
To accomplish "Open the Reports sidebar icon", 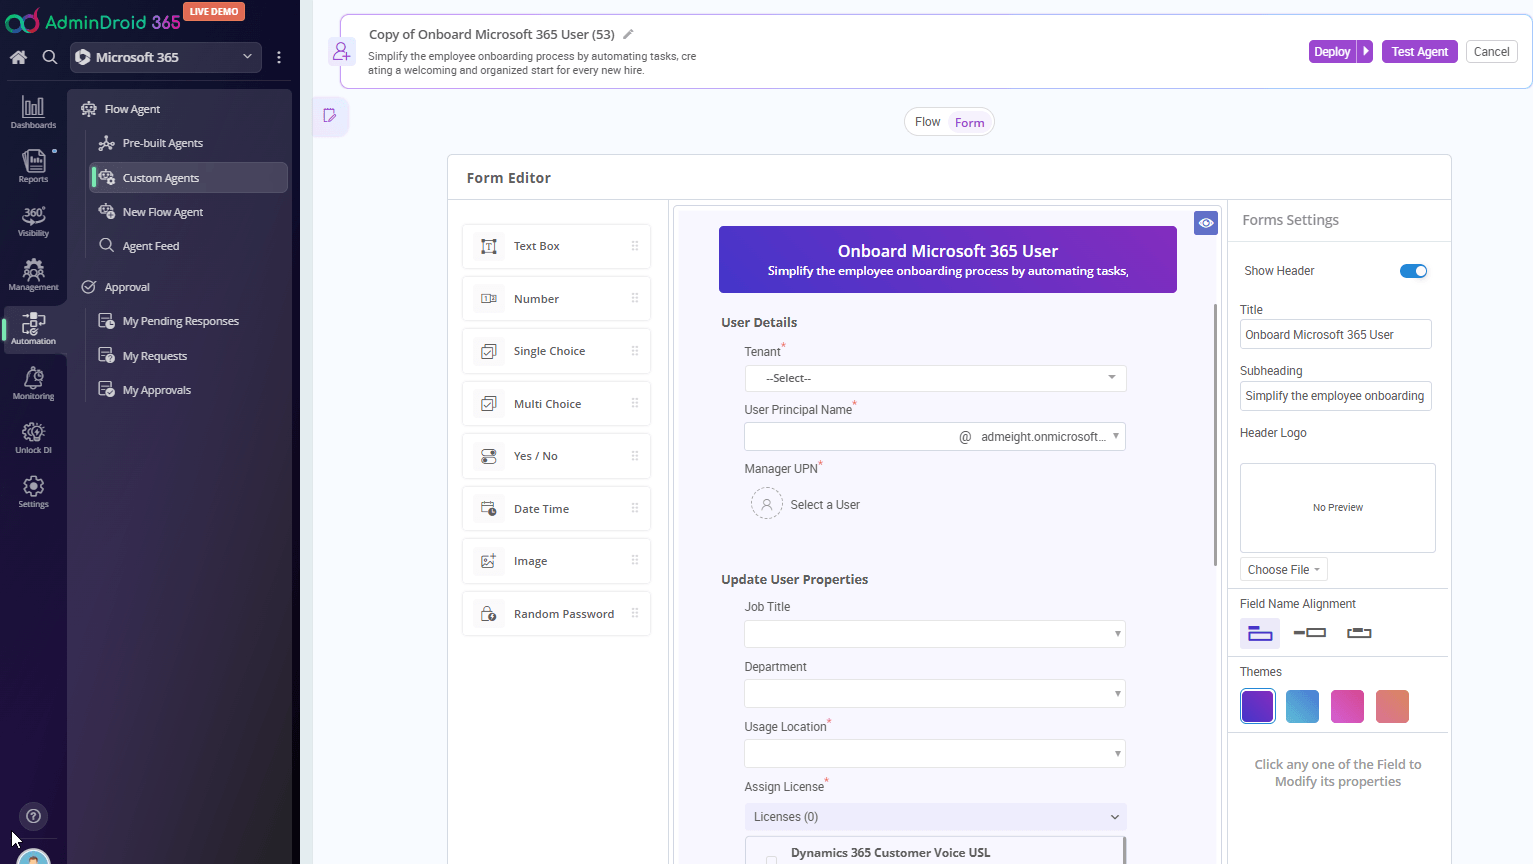I will (x=33, y=166).
